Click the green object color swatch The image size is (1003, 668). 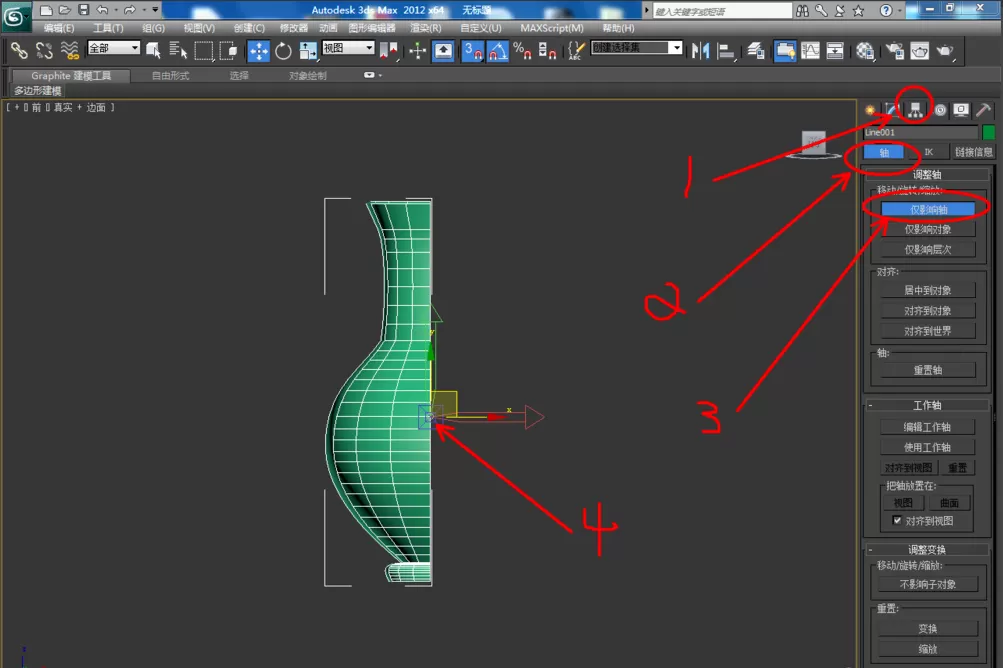tap(988, 132)
